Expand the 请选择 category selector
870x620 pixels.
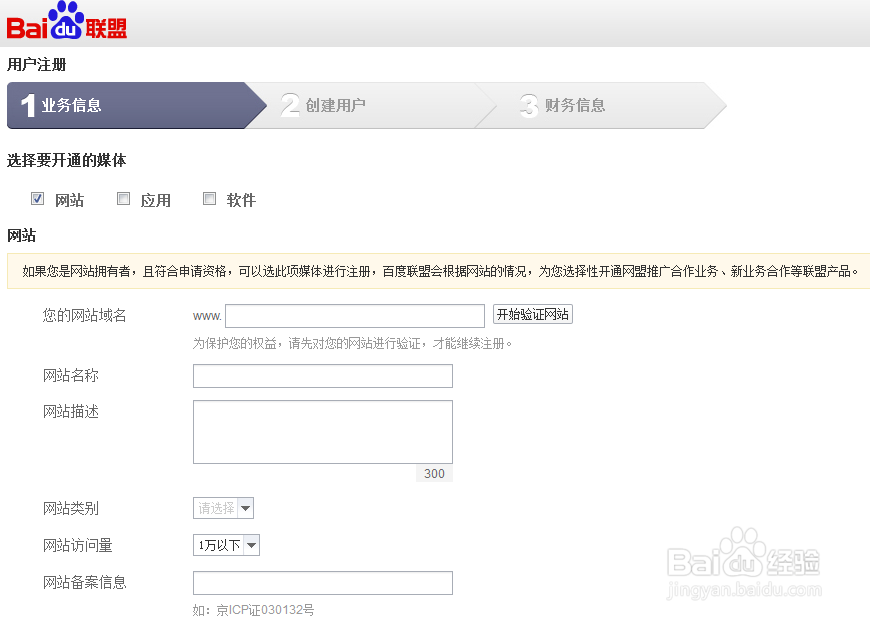pyautogui.click(x=222, y=508)
